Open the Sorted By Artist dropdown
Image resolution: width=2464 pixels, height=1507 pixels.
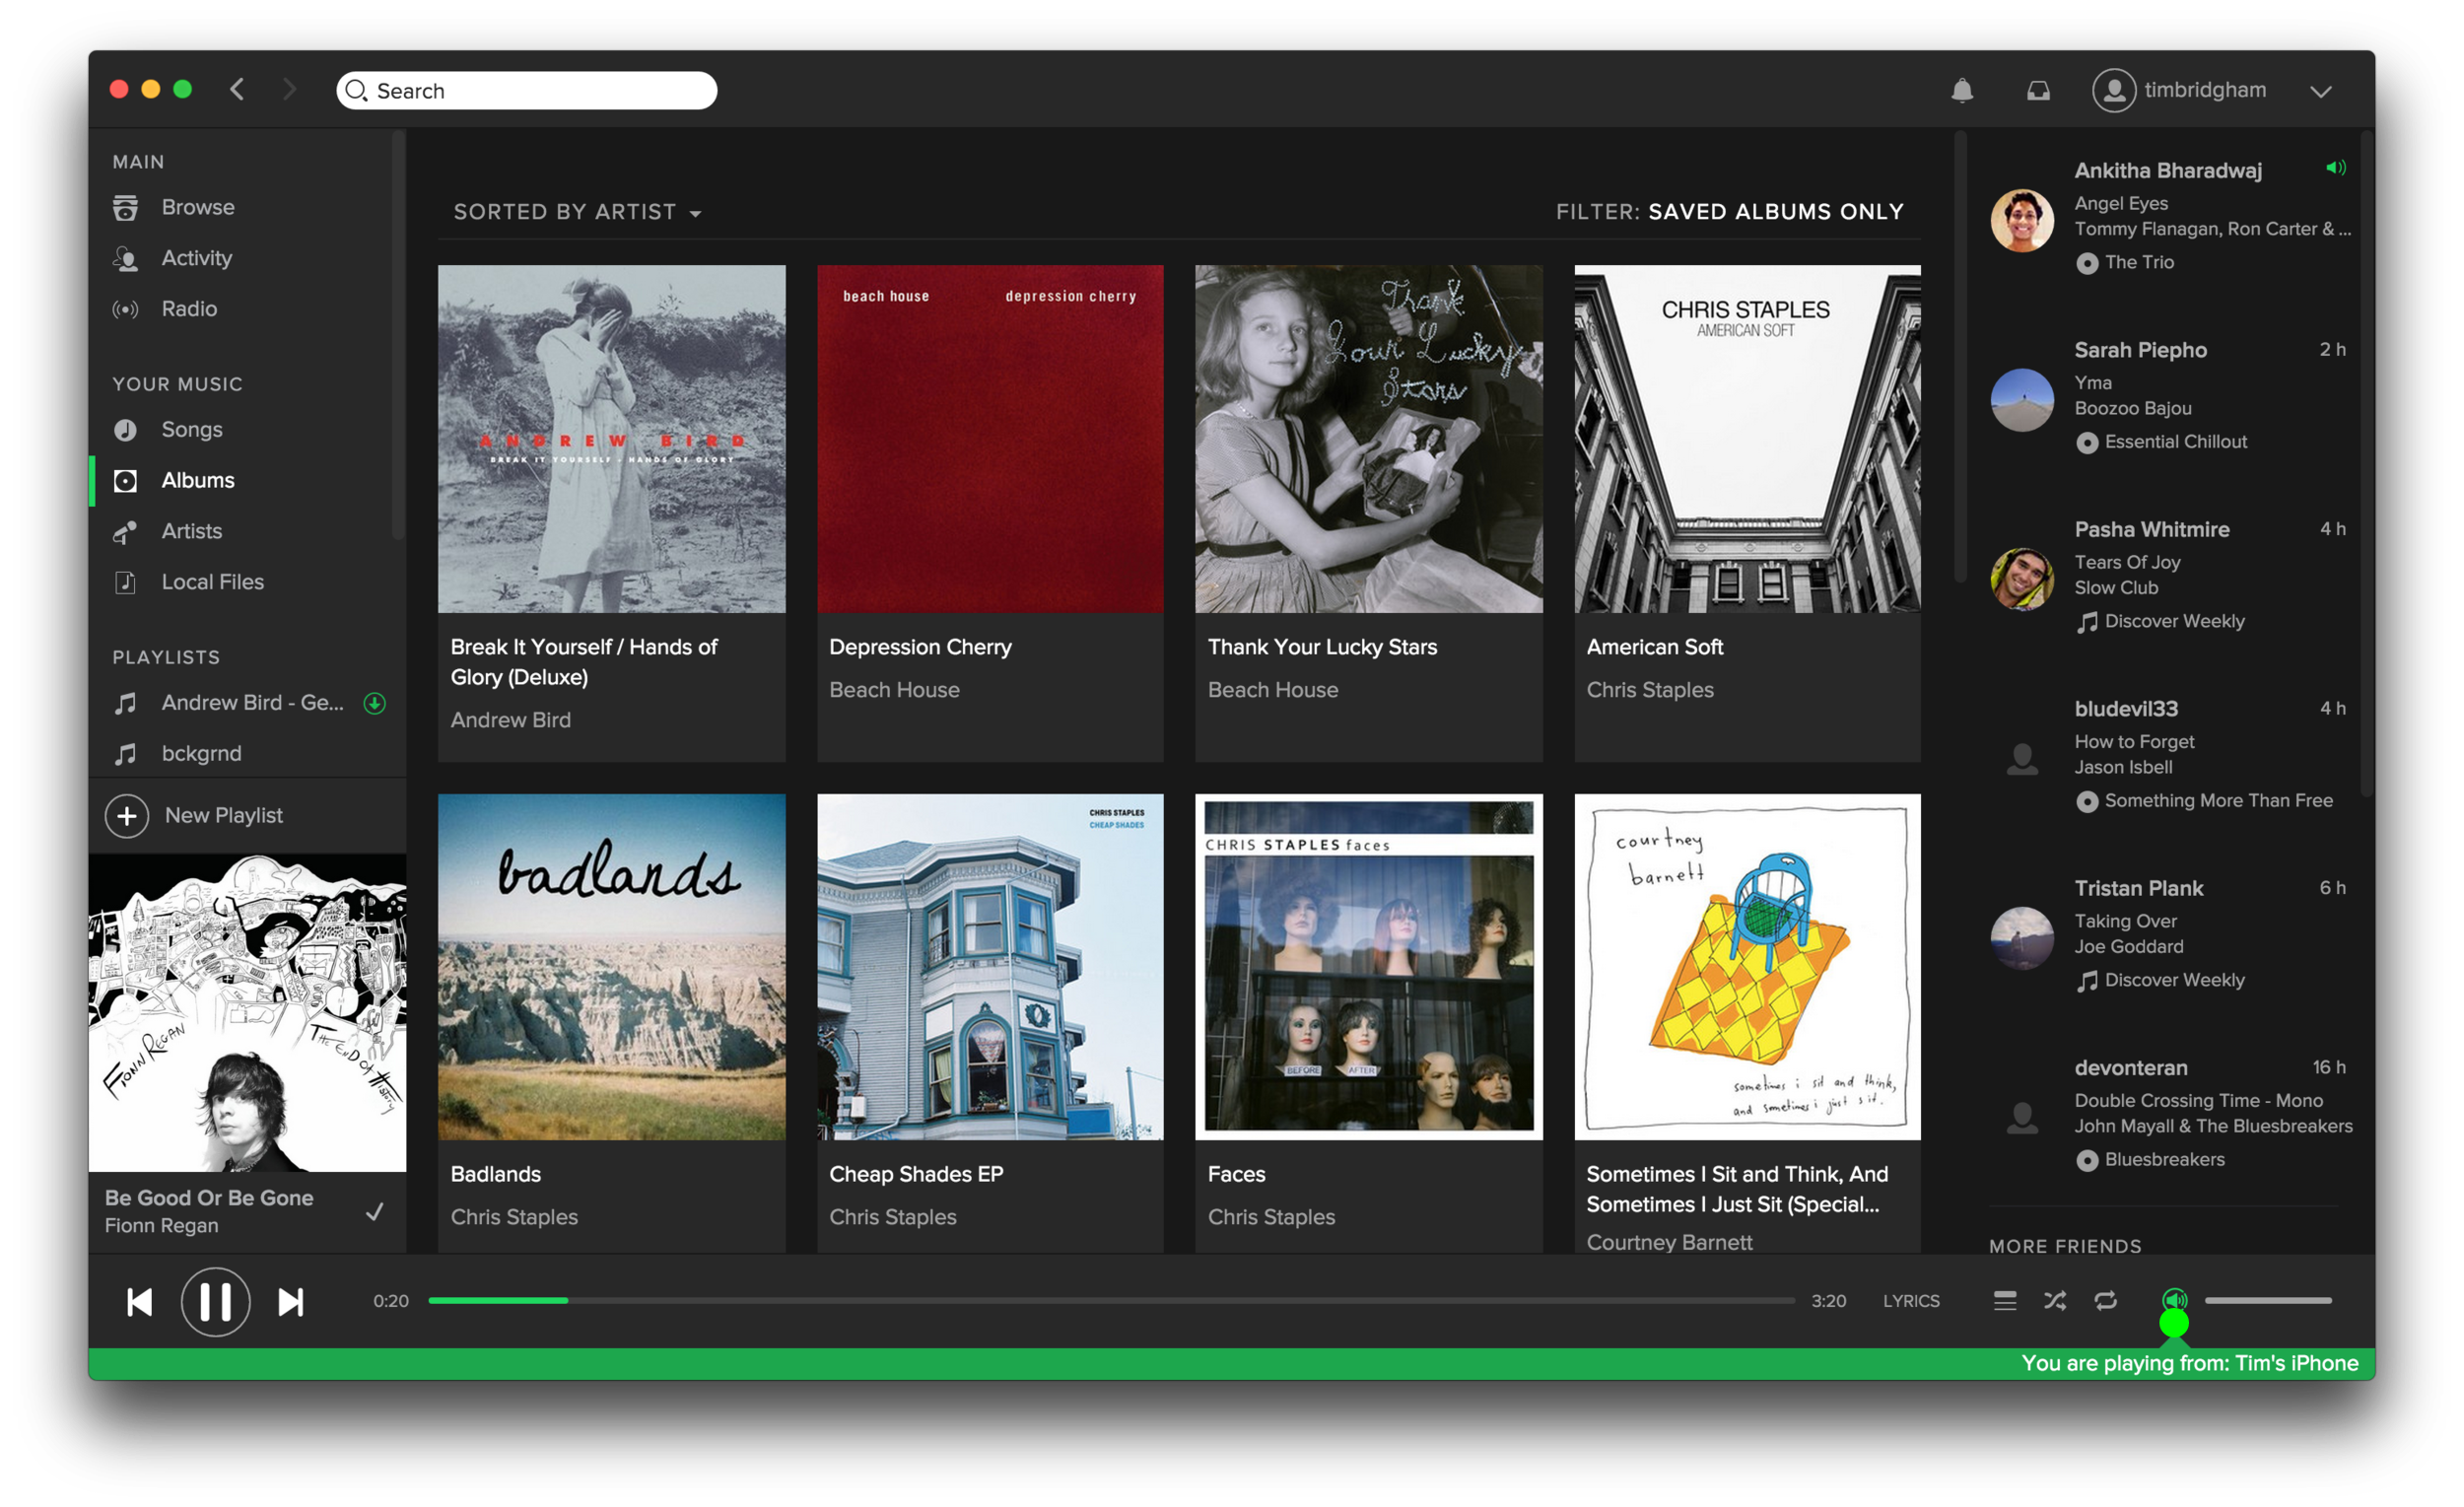click(578, 212)
